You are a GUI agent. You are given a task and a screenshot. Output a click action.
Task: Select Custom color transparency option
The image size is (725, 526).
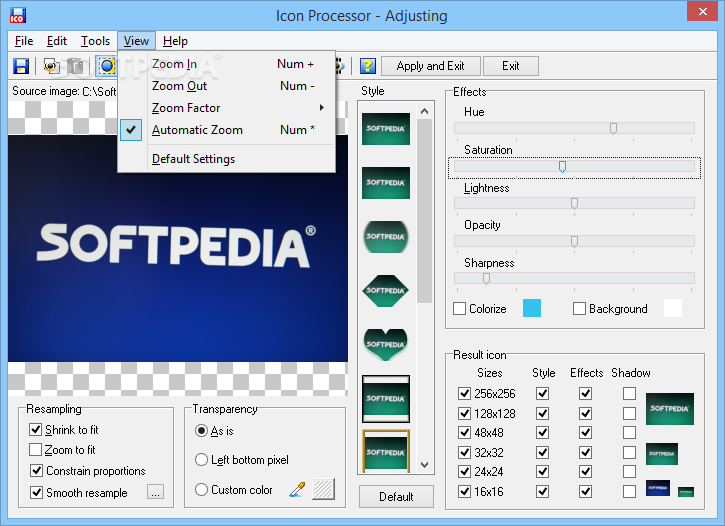(201, 489)
